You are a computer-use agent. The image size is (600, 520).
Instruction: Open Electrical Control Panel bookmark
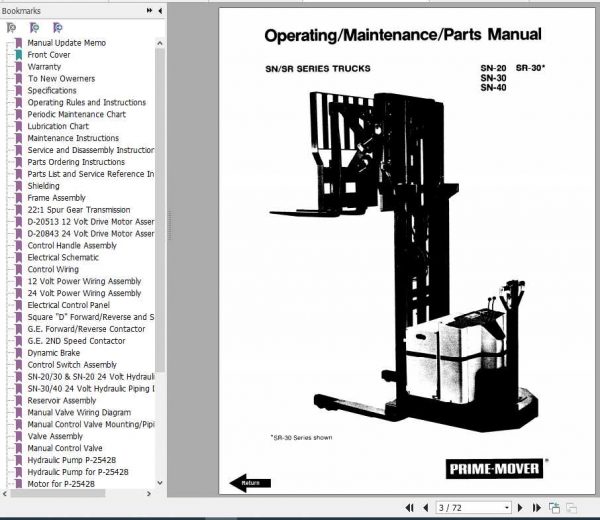point(68,305)
